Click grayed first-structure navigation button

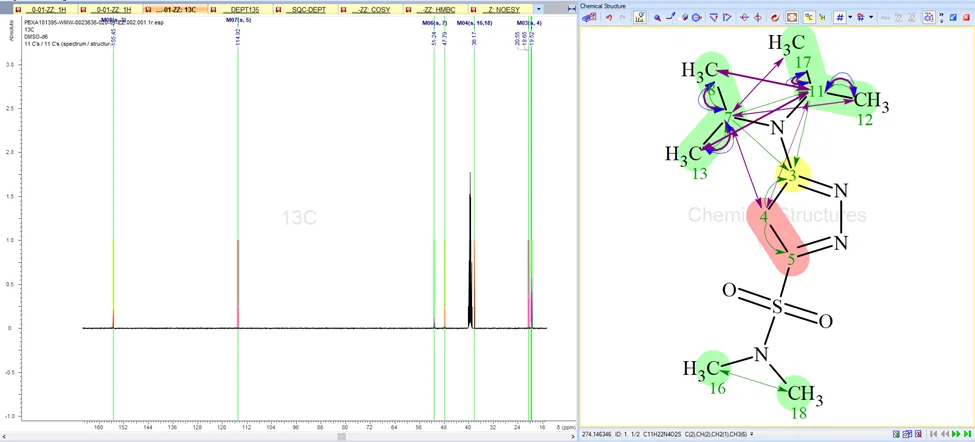(933, 434)
